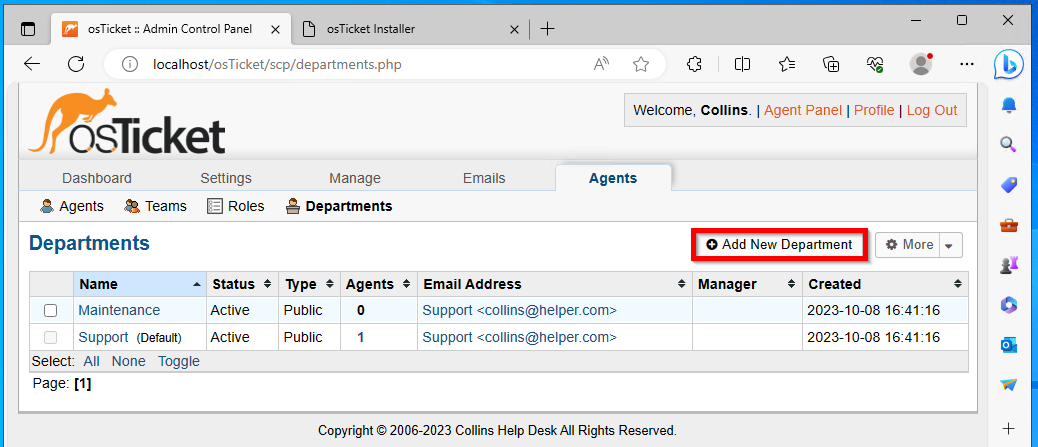Toggle selection via the Toggle link
The height and width of the screenshot is (447, 1038).
point(179,361)
